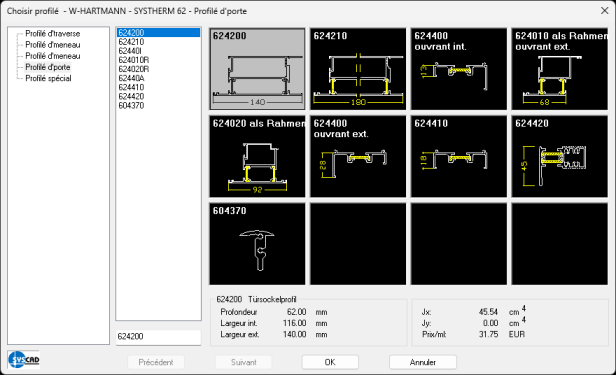Select the 624420 profile thumbnail
The height and width of the screenshot is (375, 616).
tap(559, 156)
